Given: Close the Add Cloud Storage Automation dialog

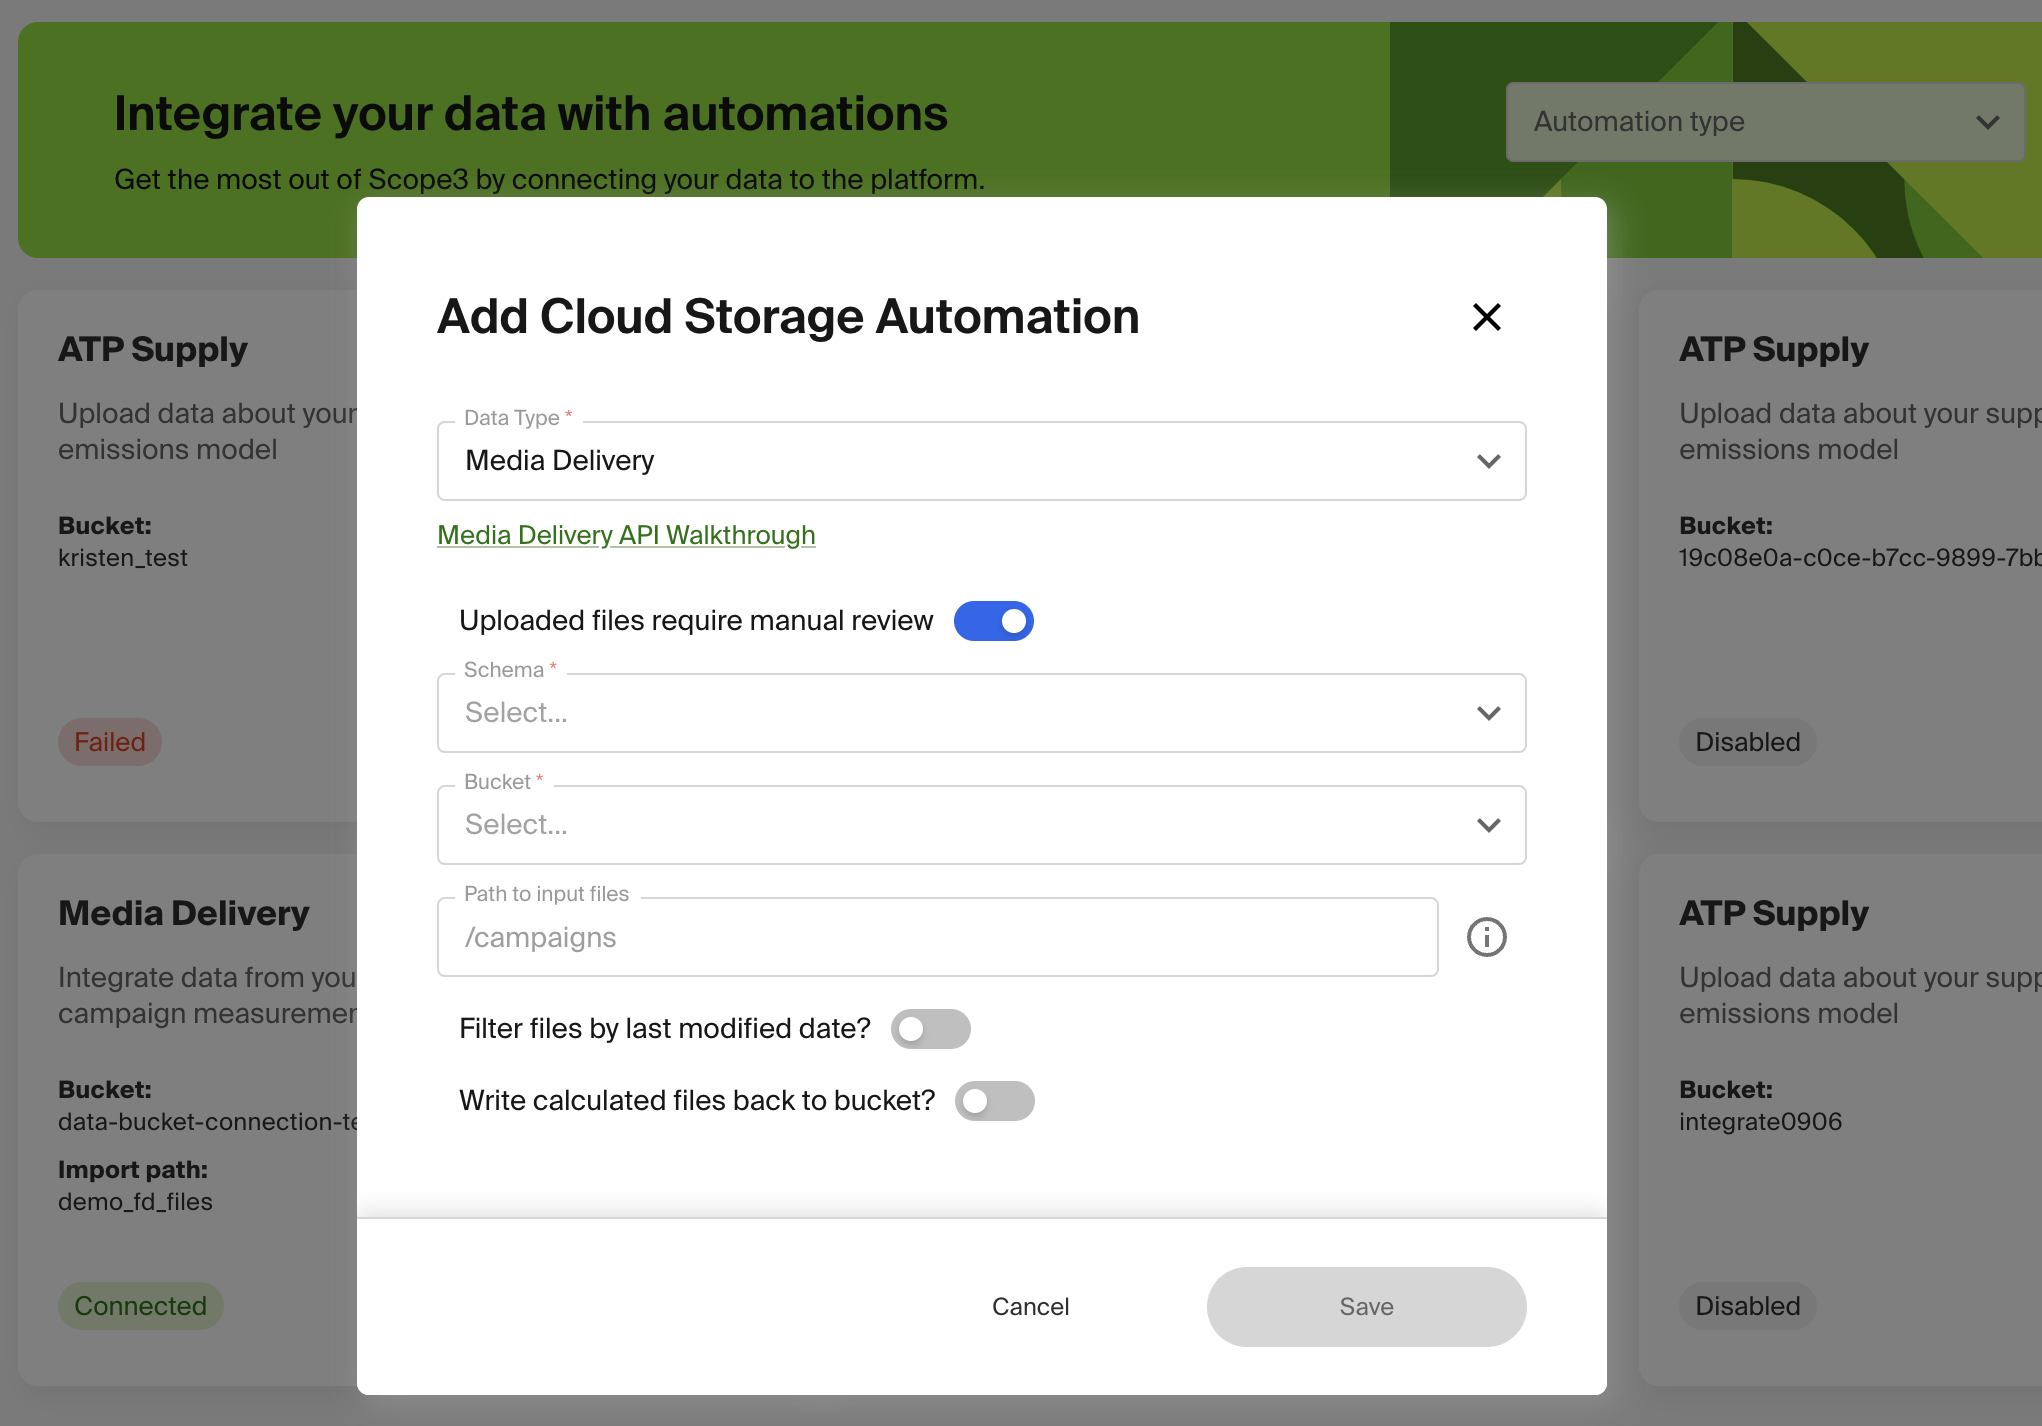Looking at the screenshot, I should point(1487,317).
